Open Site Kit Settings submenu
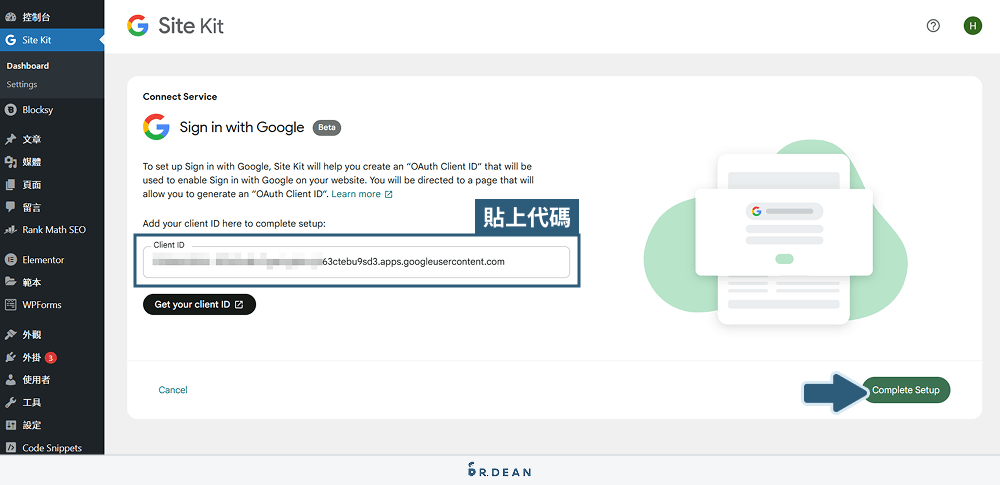The width and height of the screenshot is (1000, 485). tap(22, 84)
